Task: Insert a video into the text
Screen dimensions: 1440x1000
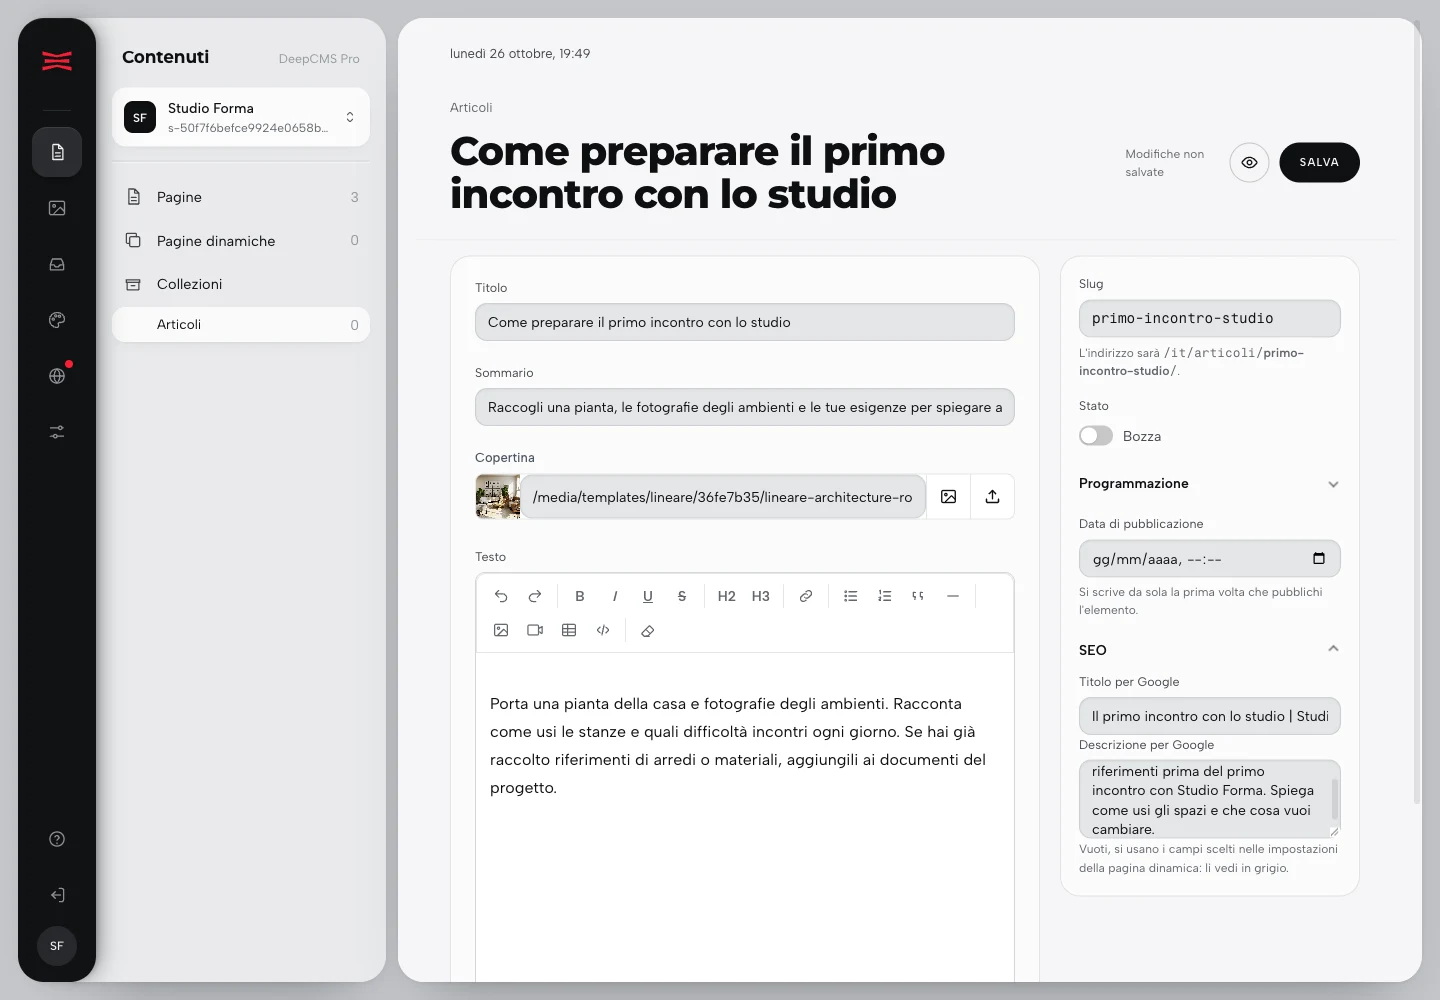Action: 535,630
